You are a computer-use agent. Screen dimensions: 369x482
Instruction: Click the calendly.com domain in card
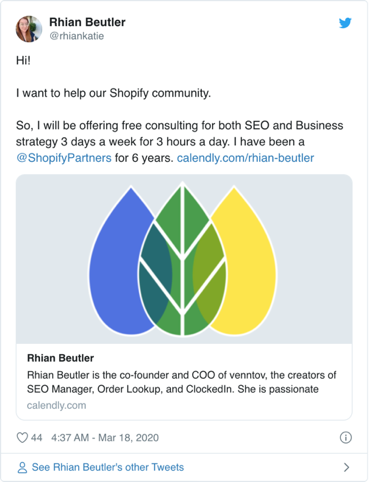click(x=56, y=405)
